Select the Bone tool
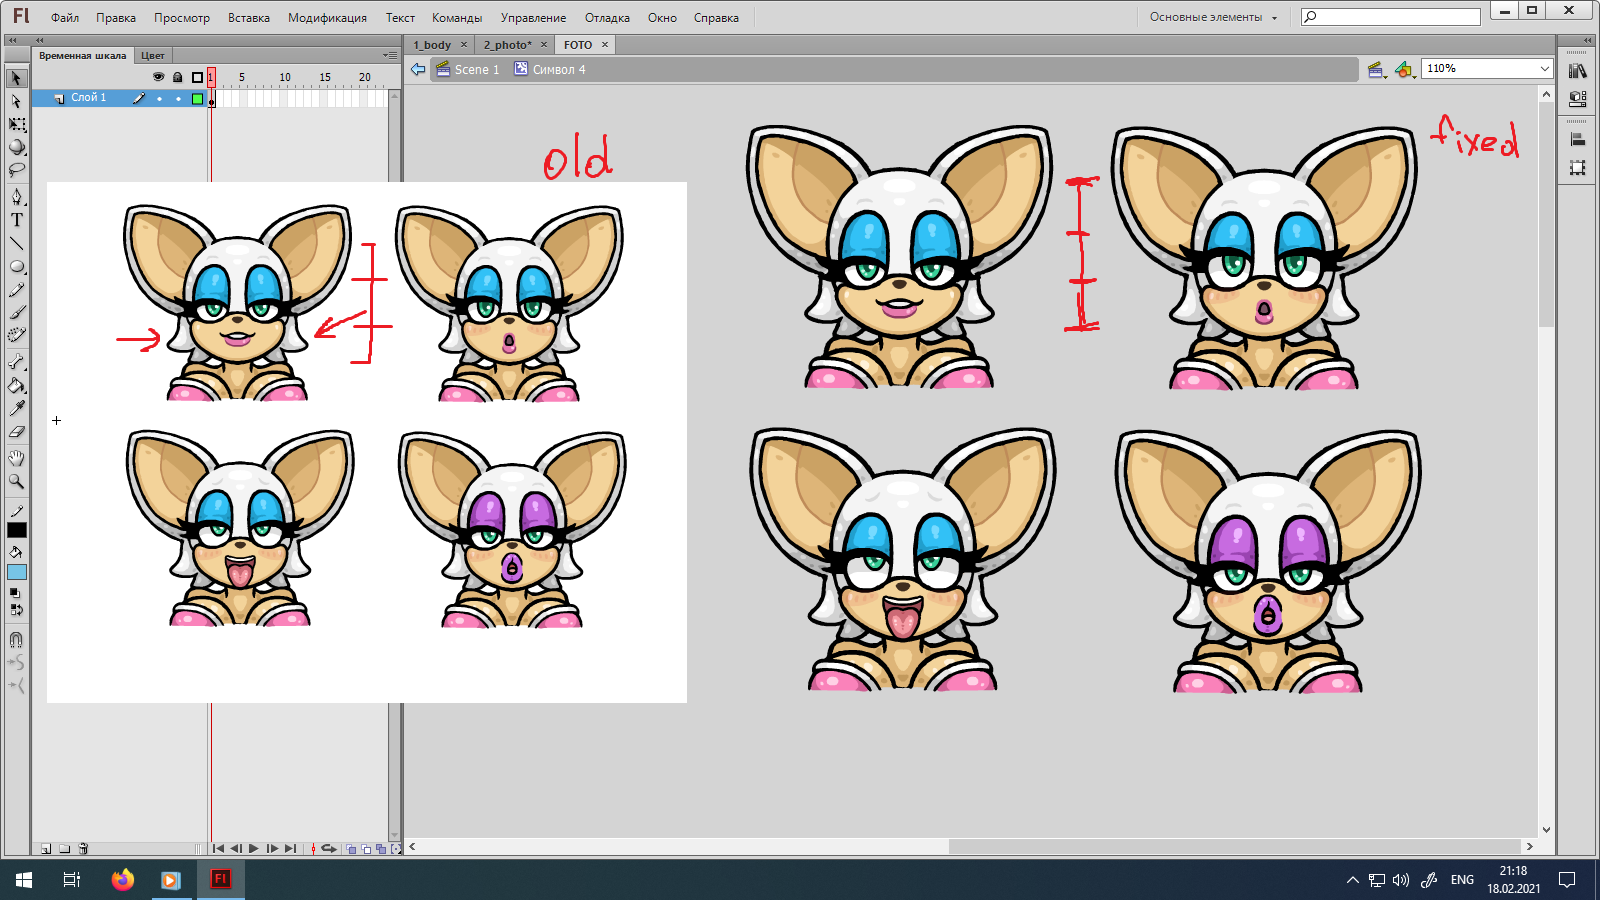This screenshot has height=900, width=1600. point(16,362)
